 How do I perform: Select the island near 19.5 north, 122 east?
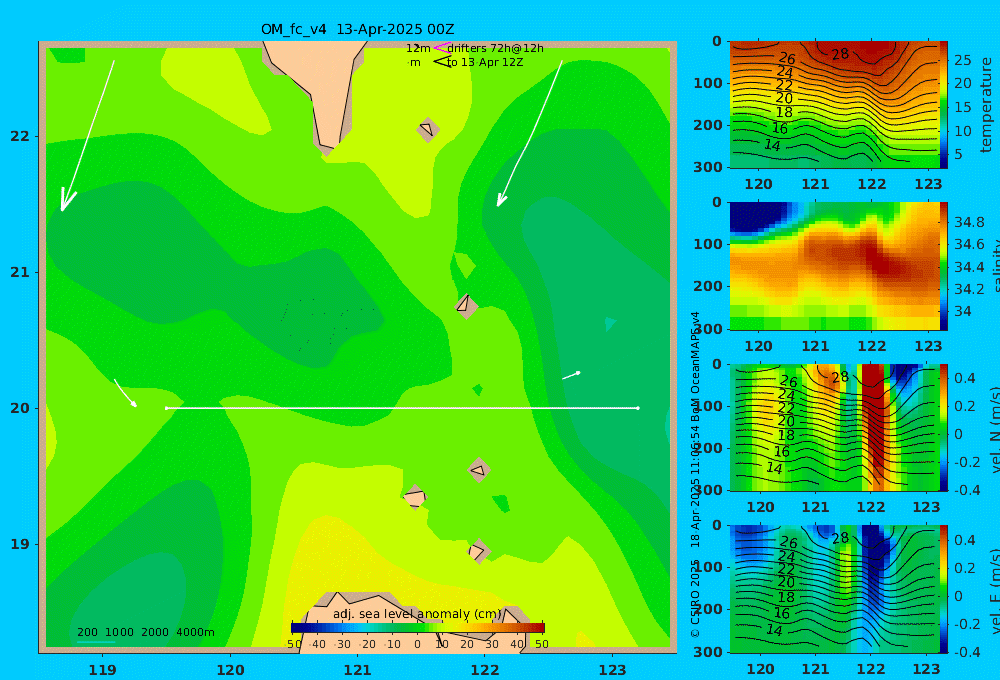(479, 471)
